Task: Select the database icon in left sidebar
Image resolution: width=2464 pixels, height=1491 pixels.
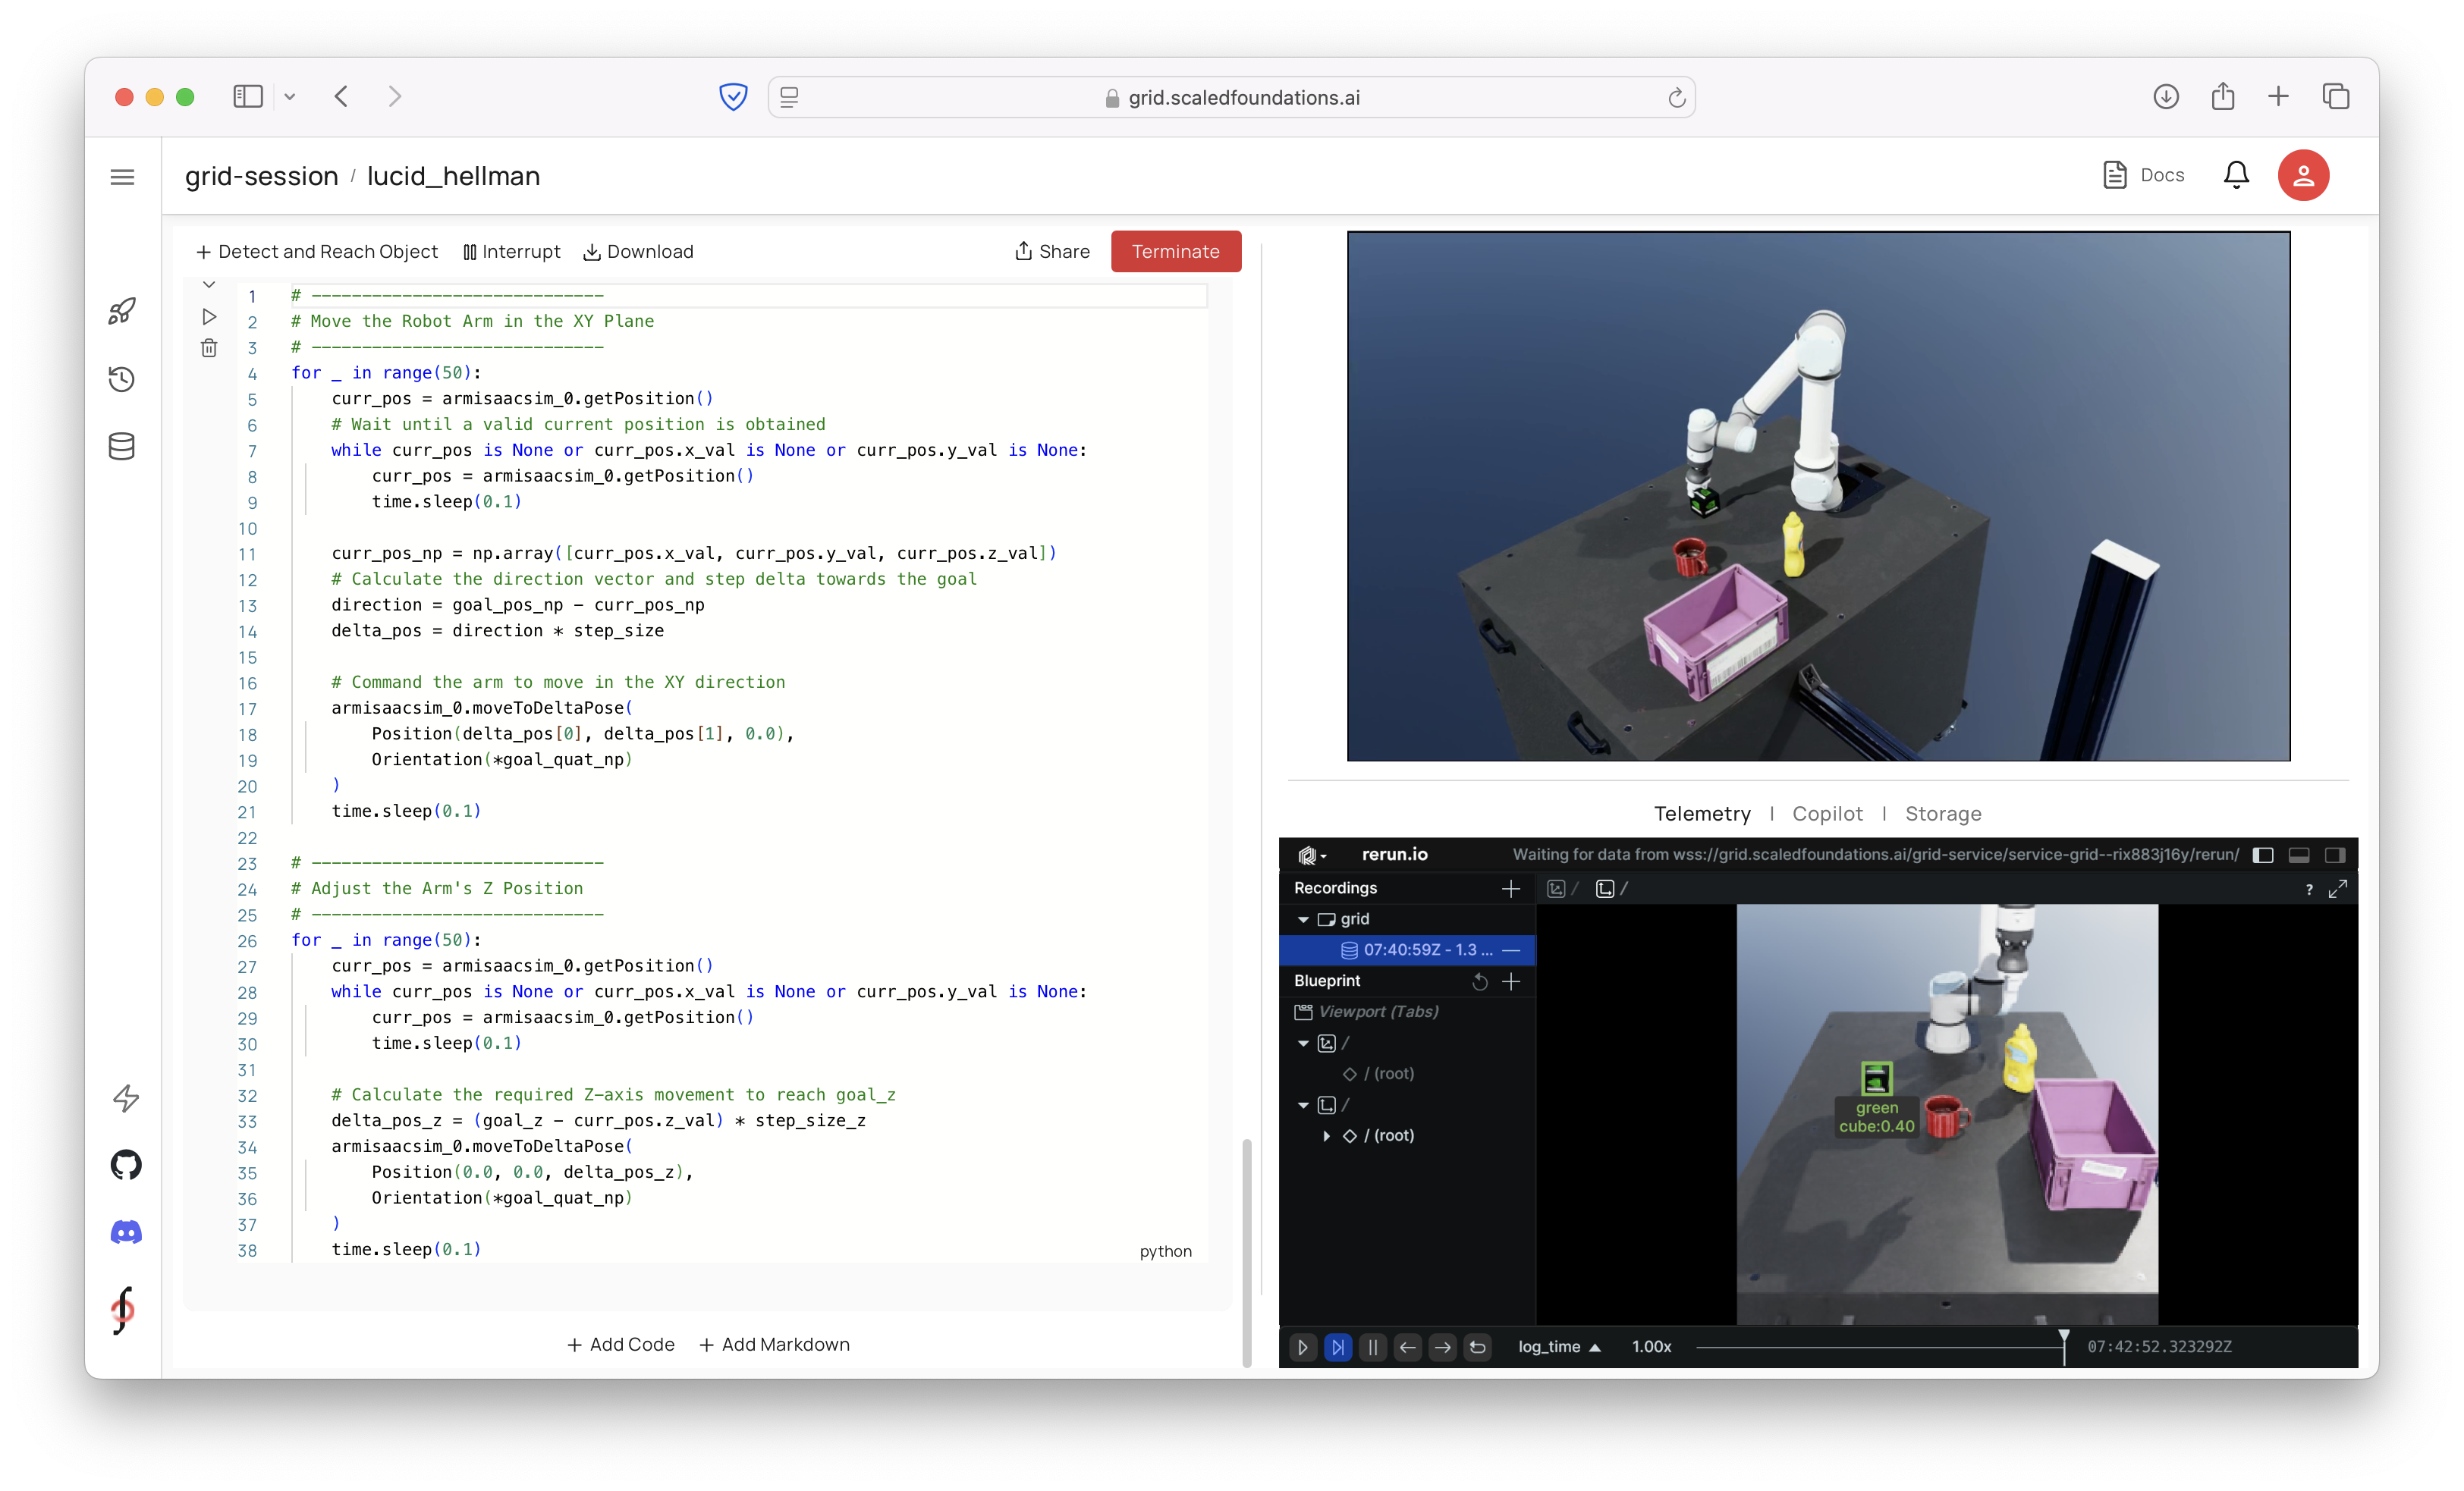Action: 122,447
